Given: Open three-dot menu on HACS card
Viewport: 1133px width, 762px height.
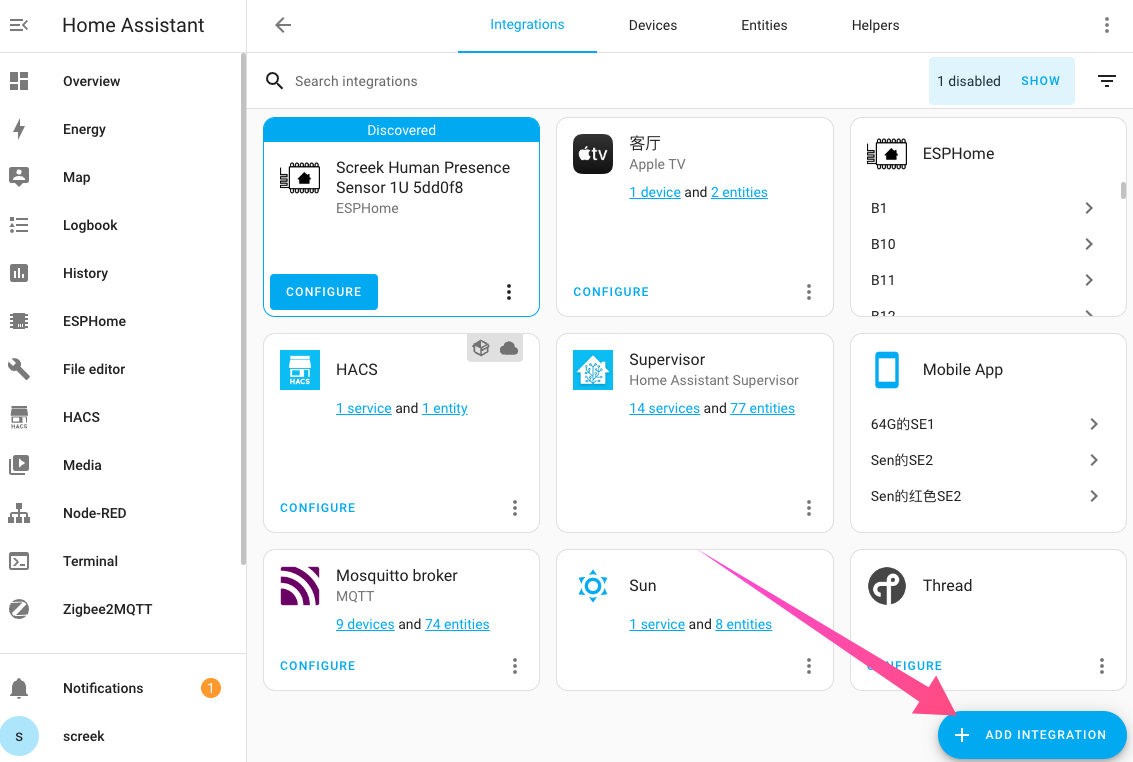Looking at the screenshot, I should point(515,508).
